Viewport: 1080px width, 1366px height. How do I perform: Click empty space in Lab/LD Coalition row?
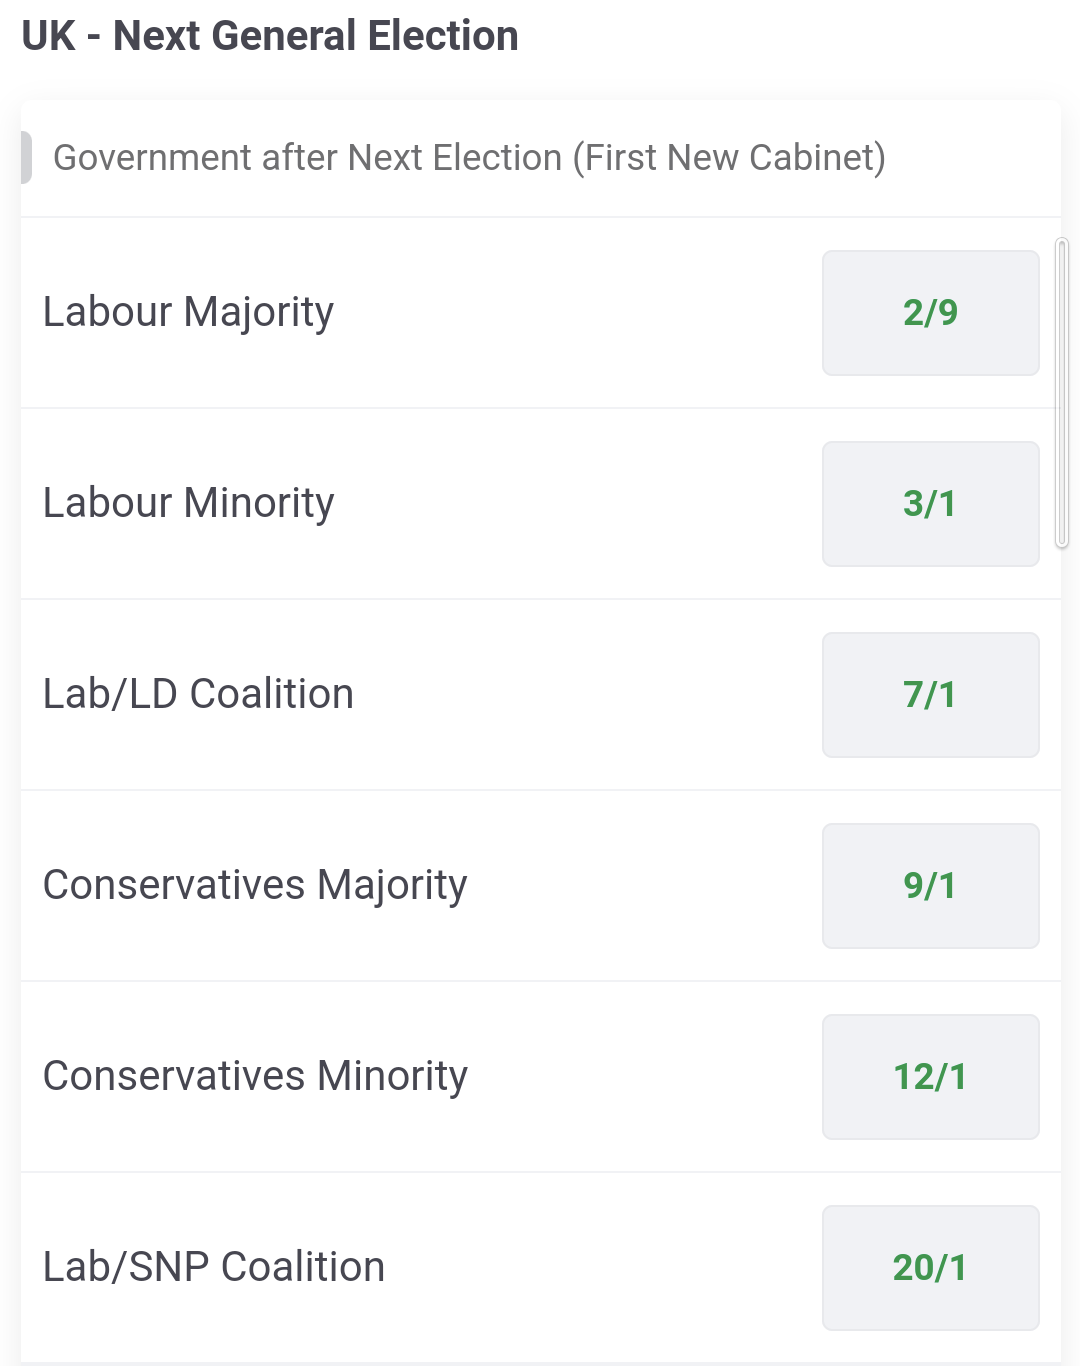[588, 695]
